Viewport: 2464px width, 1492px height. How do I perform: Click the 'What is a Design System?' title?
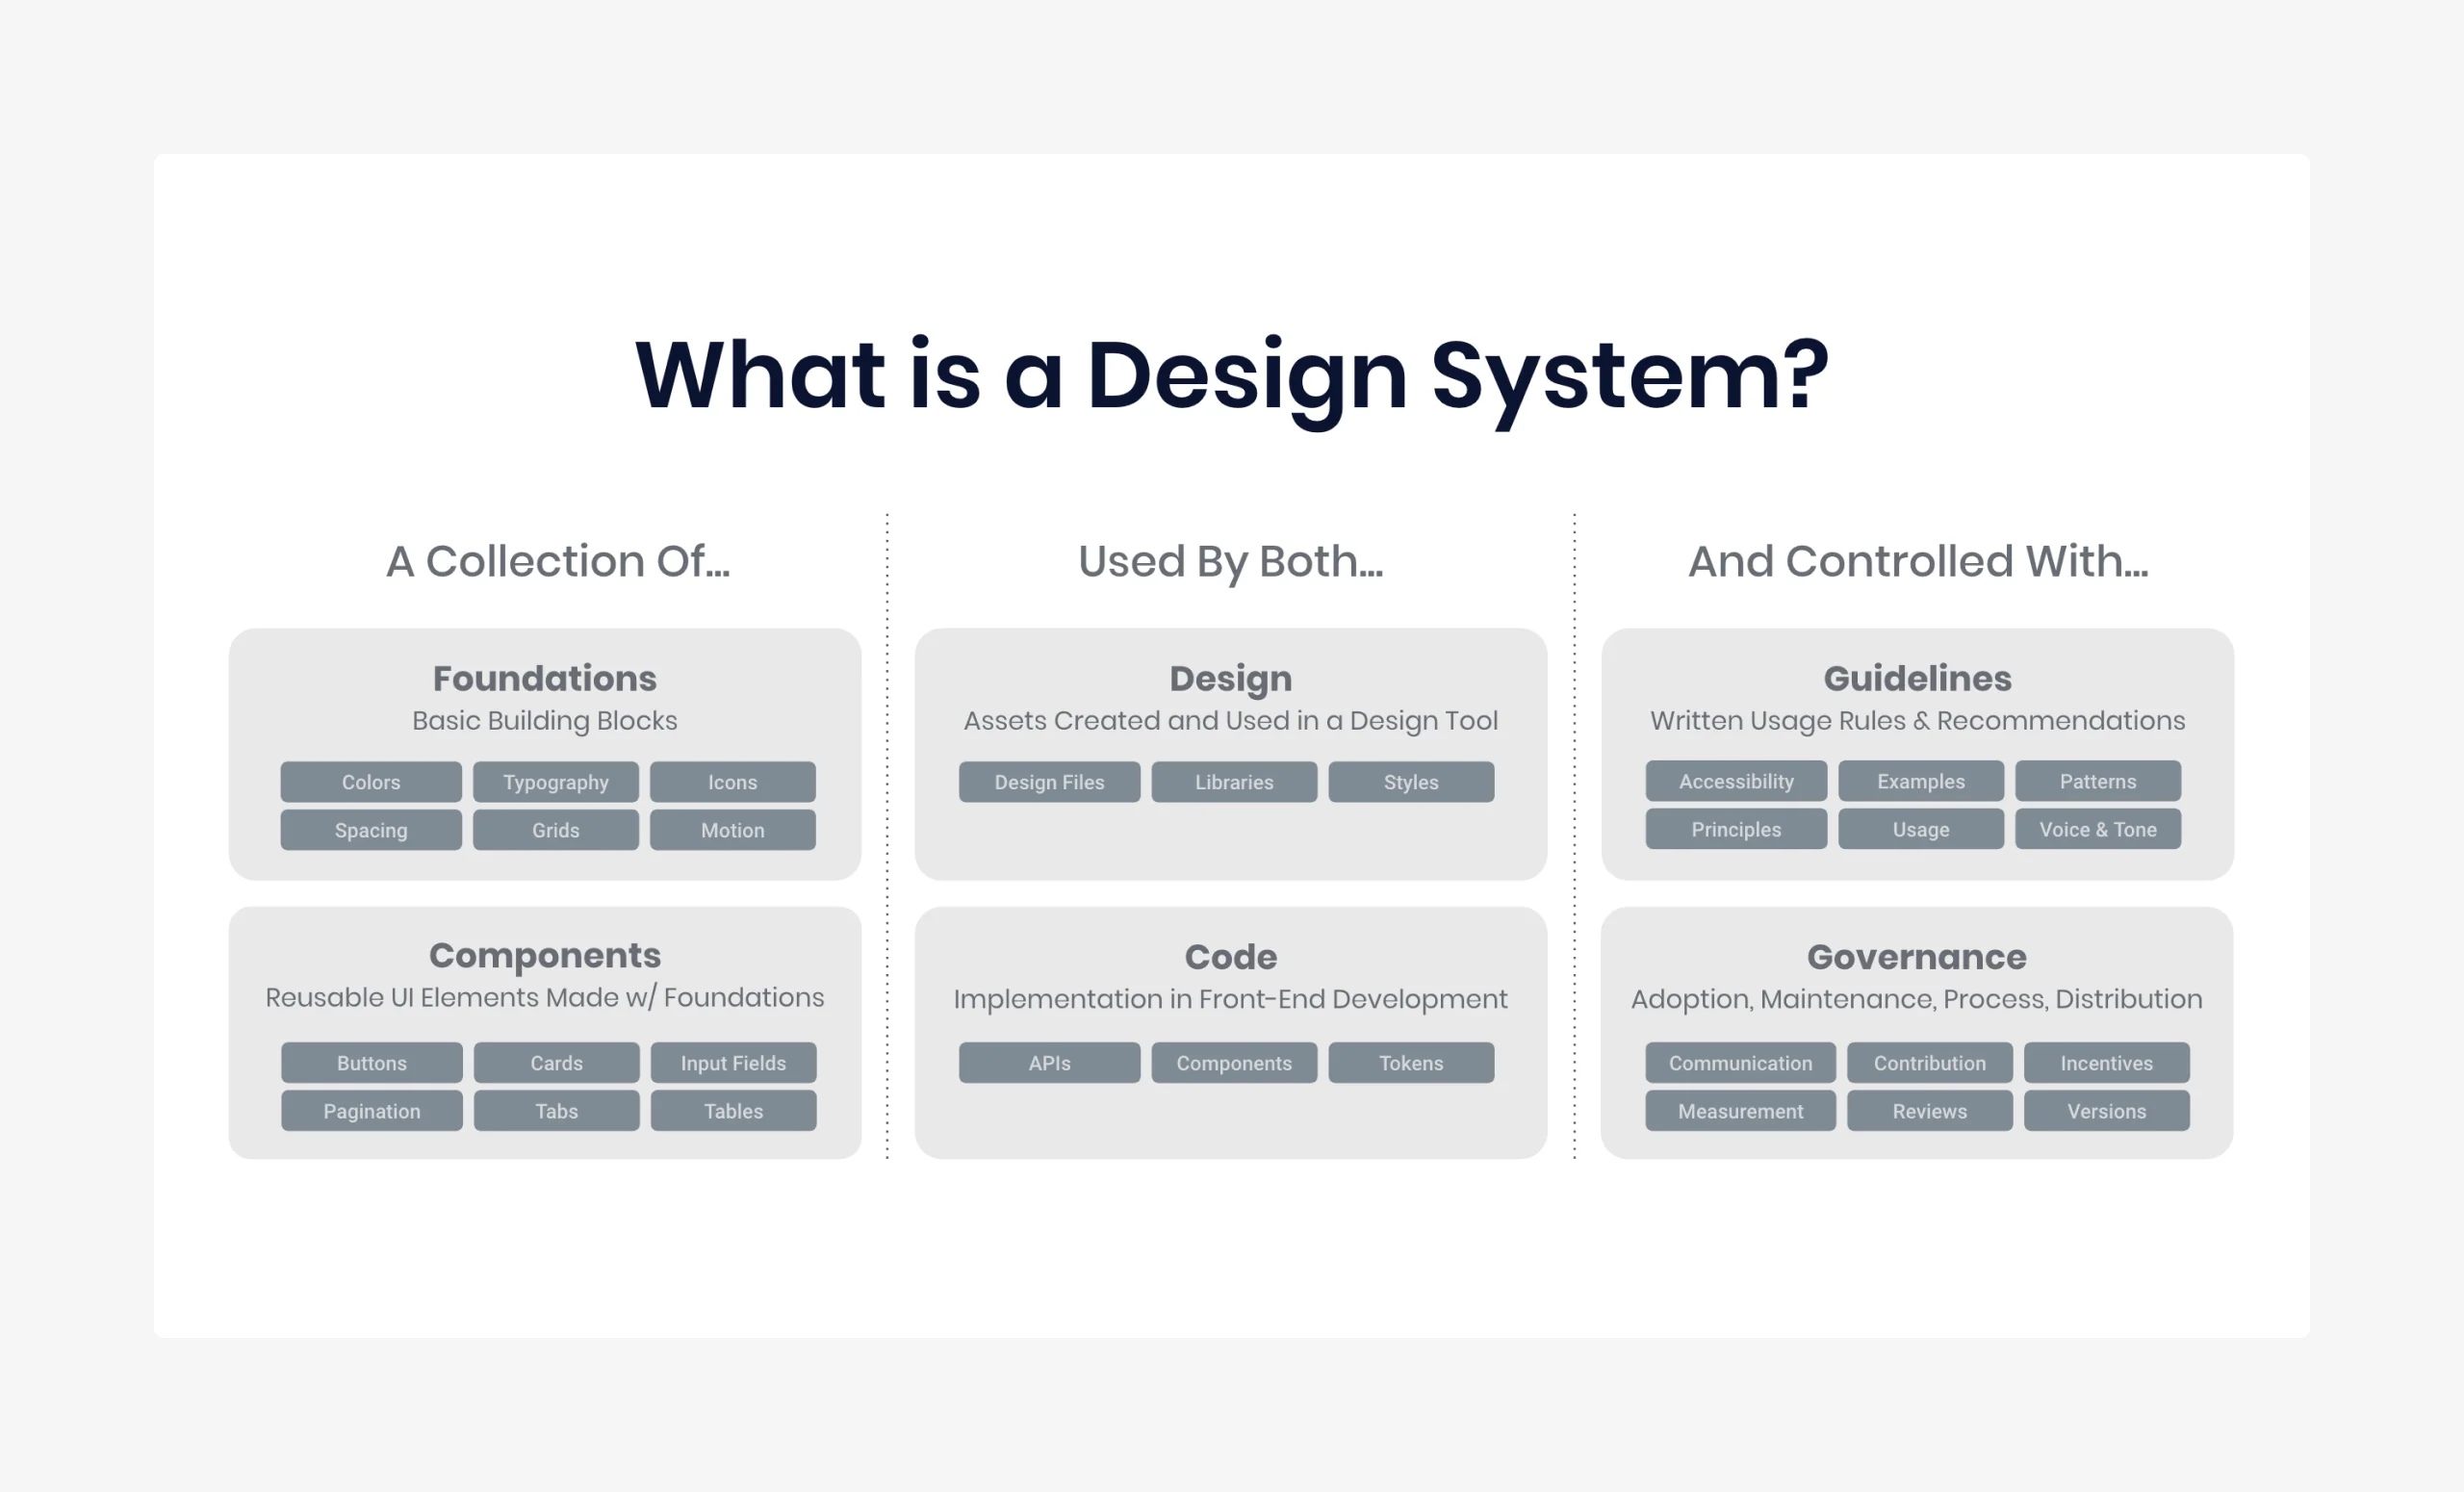coord(1231,375)
